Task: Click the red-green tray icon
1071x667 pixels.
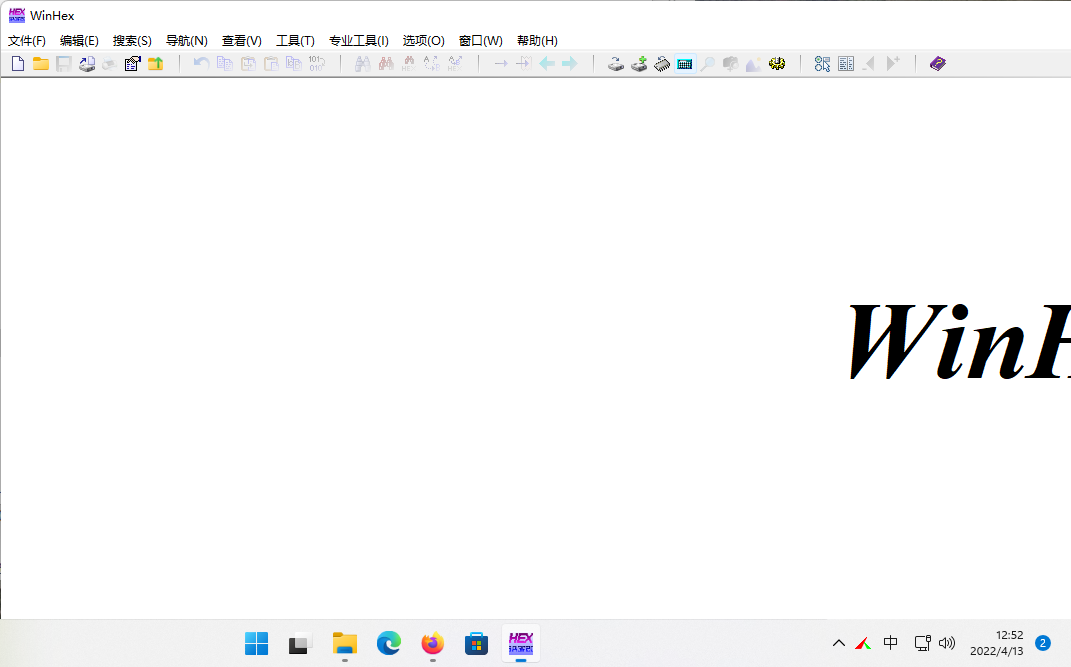Action: pos(863,643)
